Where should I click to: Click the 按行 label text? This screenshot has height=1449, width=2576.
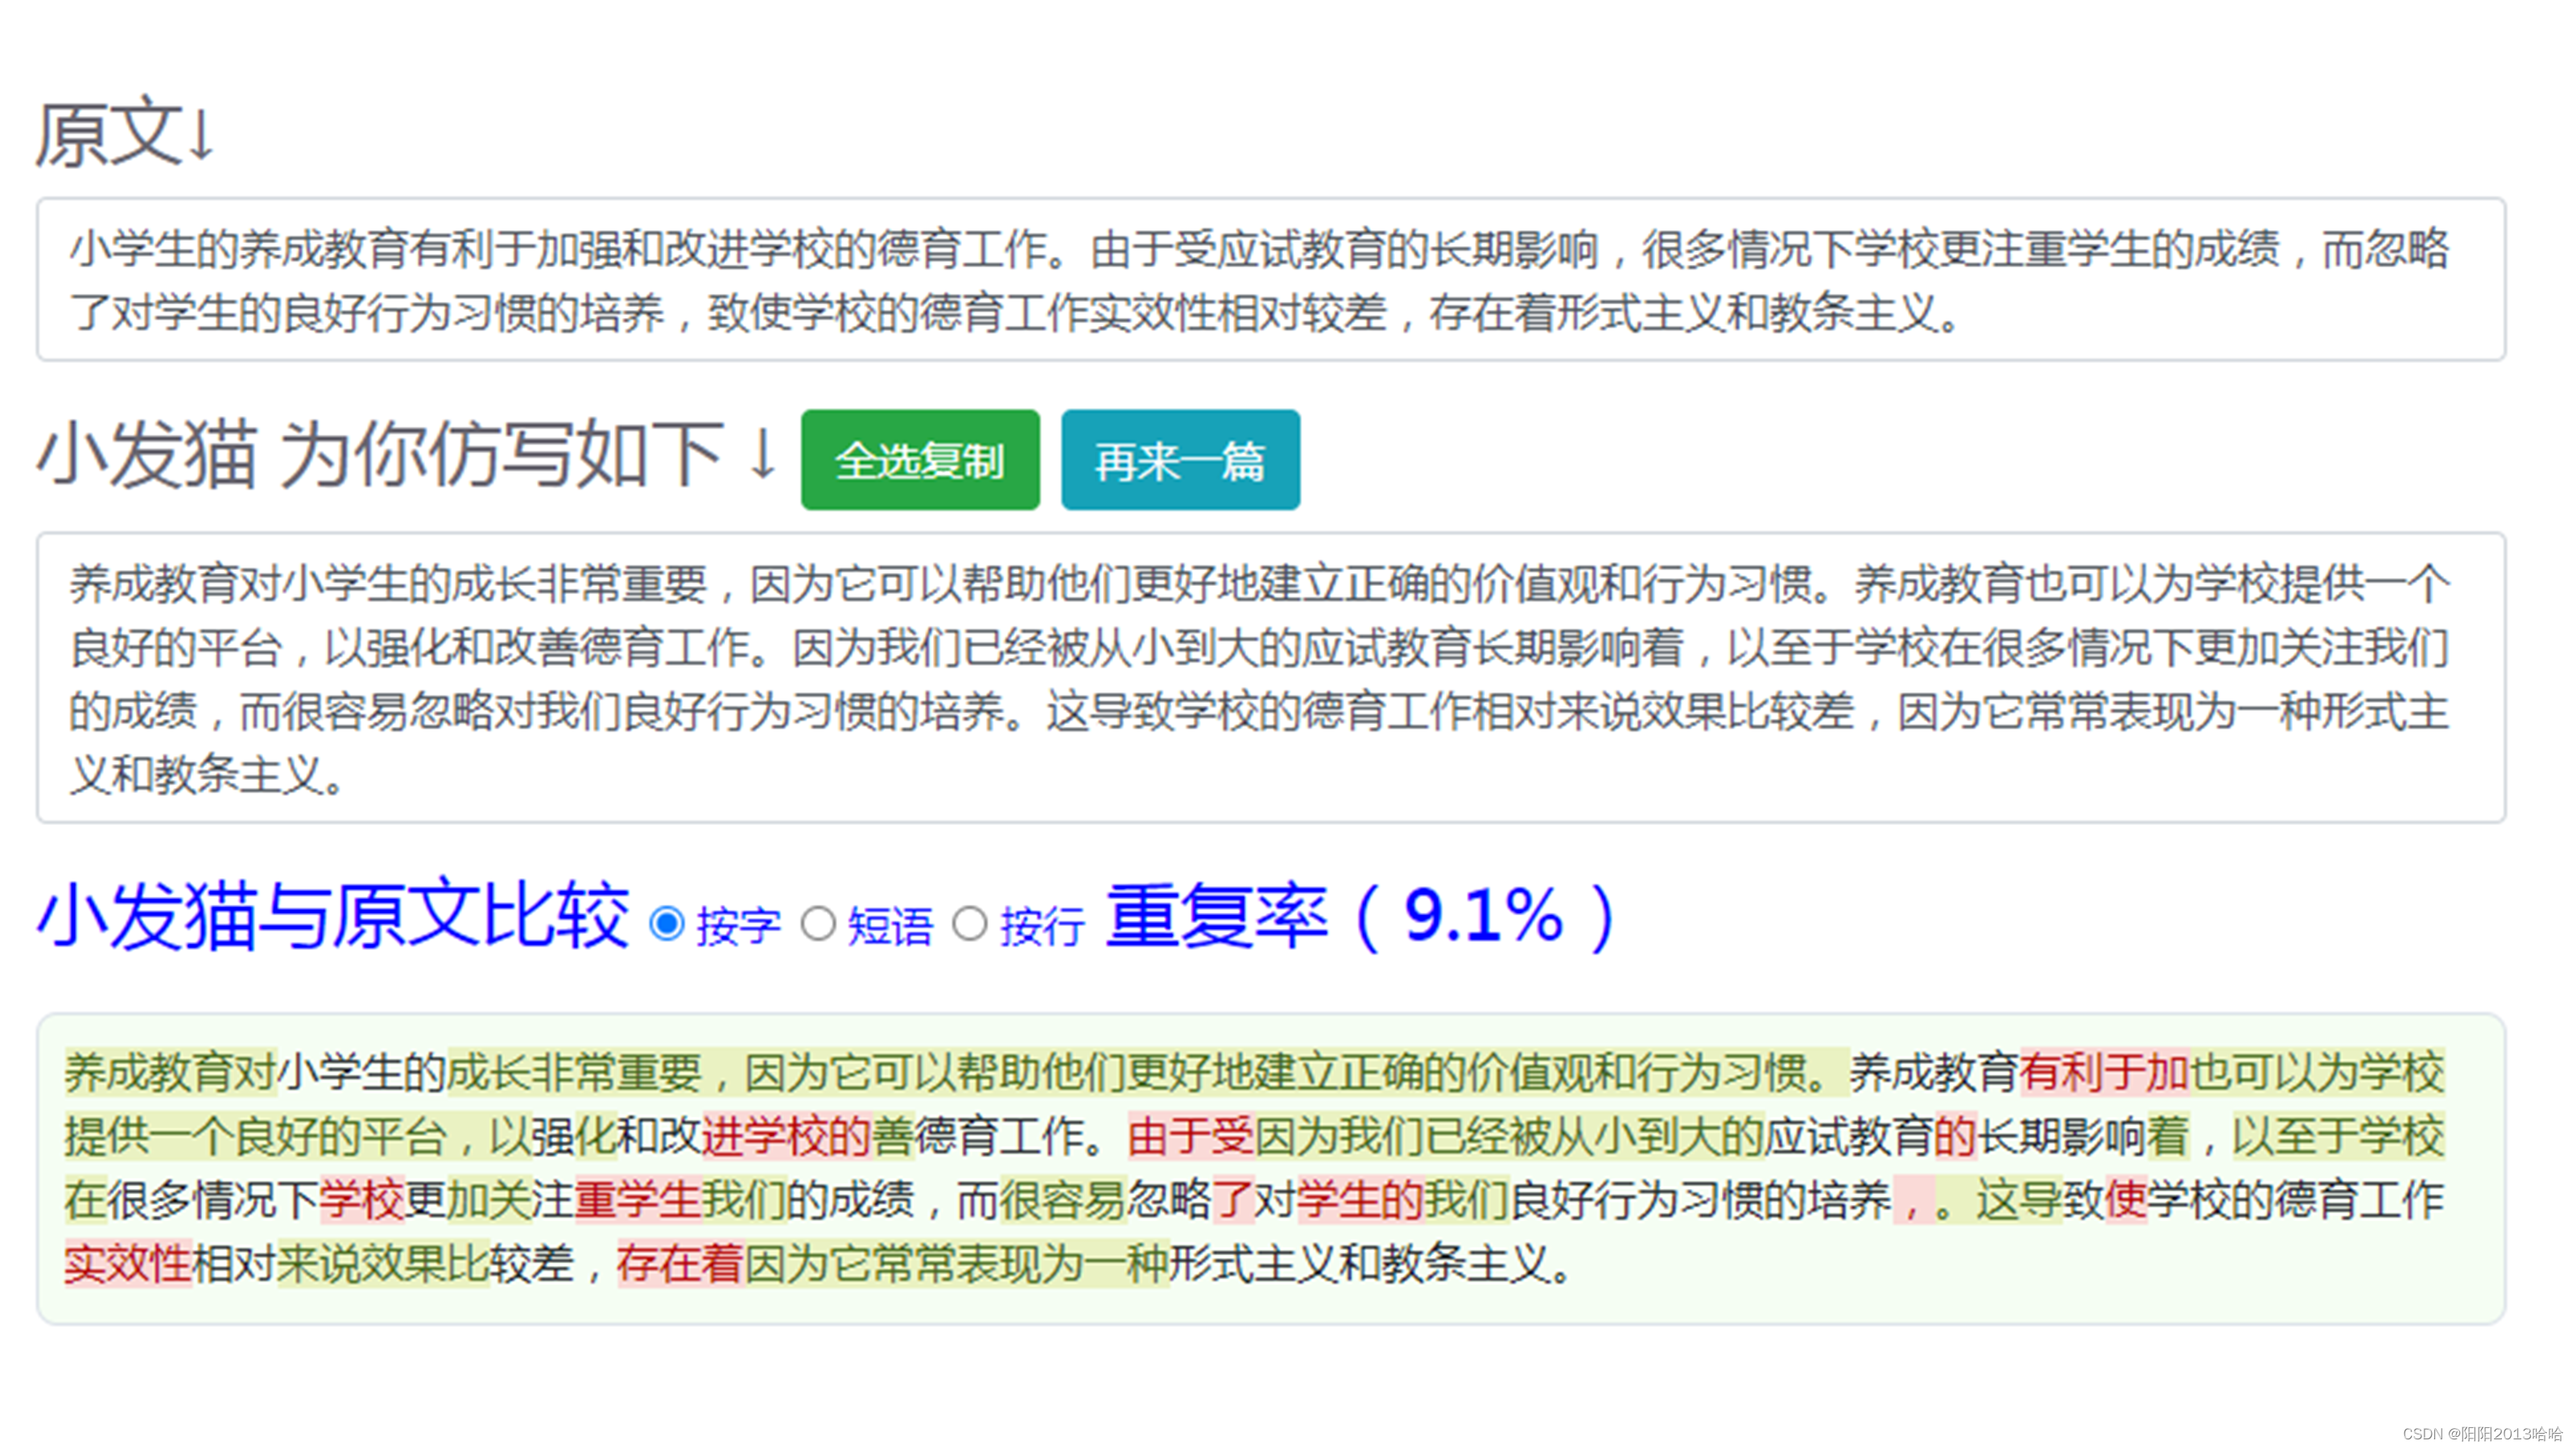[1042, 926]
